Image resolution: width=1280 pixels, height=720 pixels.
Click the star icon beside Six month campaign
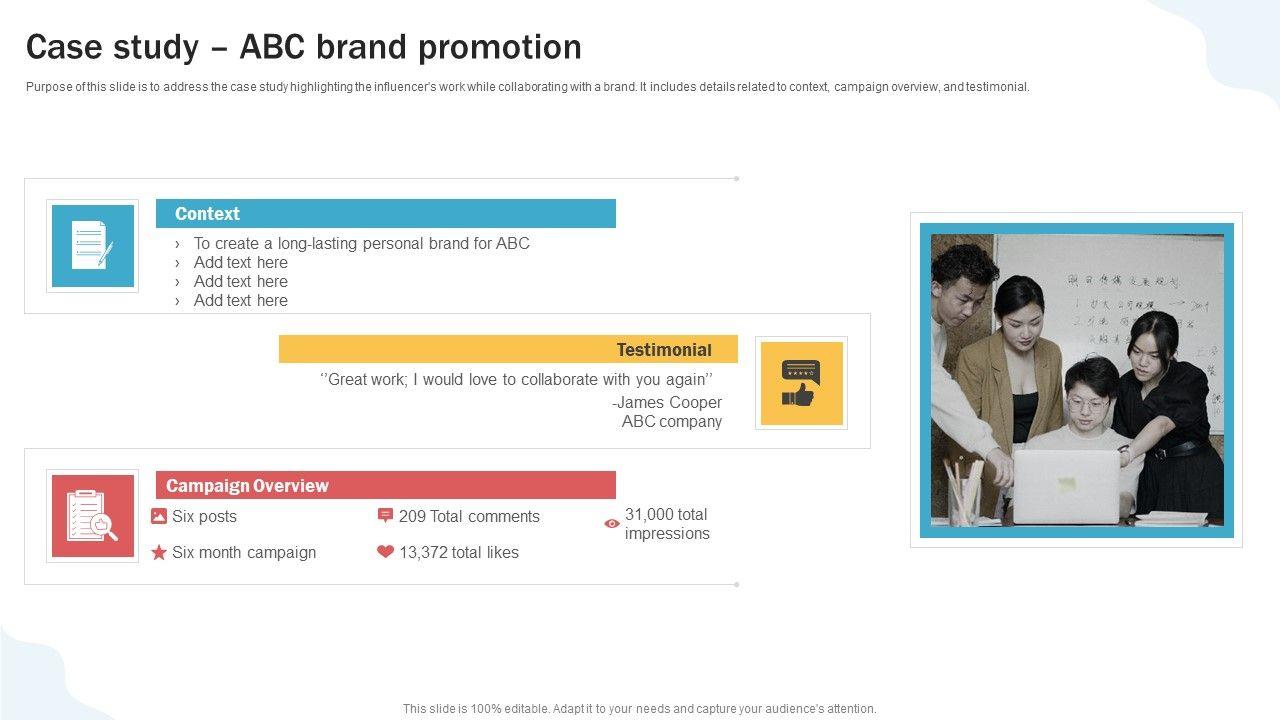(159, 552)
